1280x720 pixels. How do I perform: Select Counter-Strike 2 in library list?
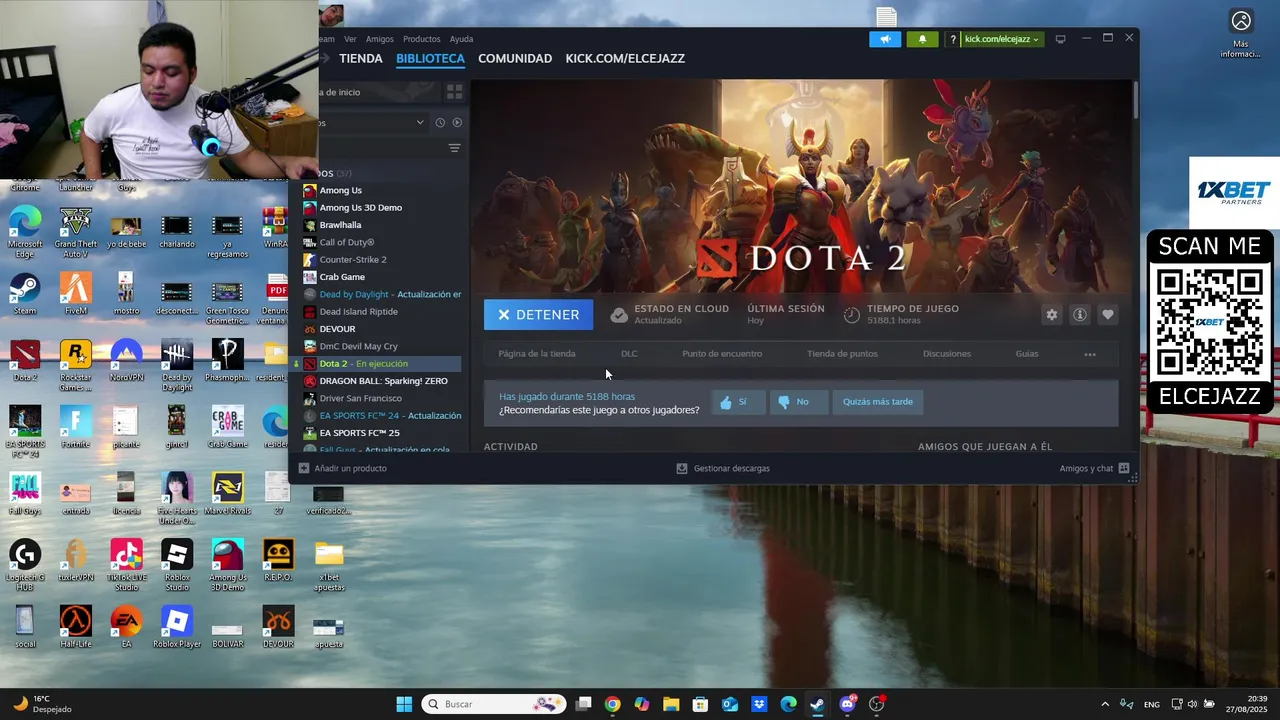[x=381, y=260]
